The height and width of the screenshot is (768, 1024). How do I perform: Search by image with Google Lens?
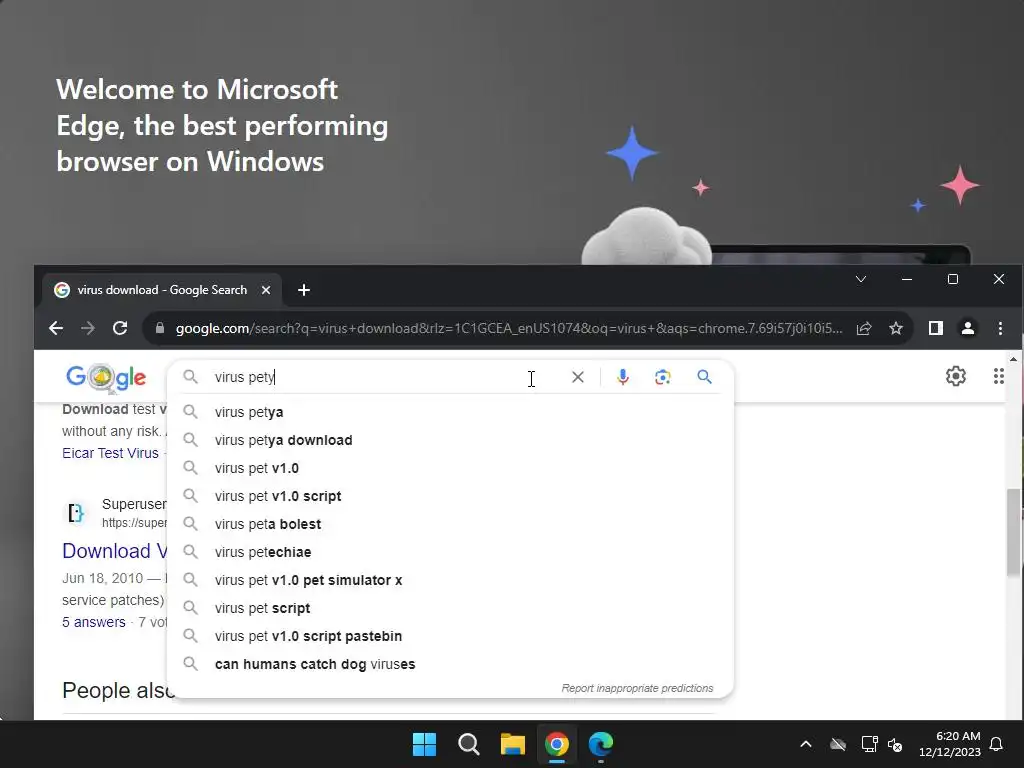(663, 377)
